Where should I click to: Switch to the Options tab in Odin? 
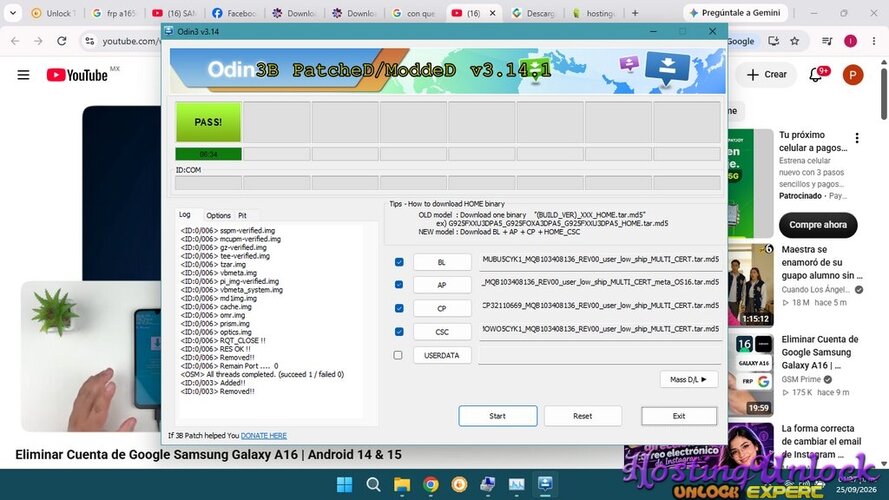click(x=218, y=215)
